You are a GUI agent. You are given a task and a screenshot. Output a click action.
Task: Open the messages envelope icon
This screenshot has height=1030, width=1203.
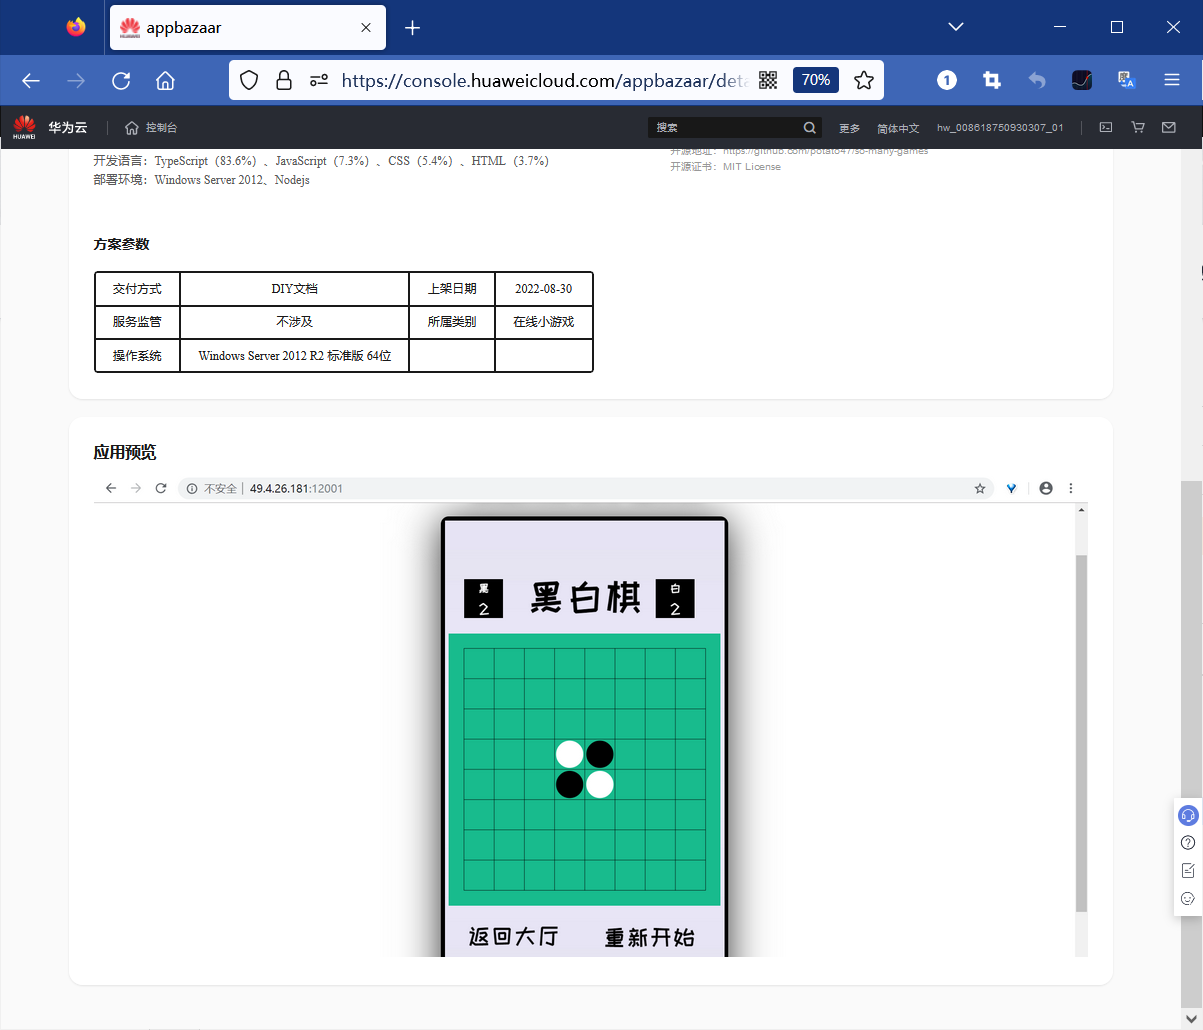pyautogui.click(x=1168, y=127)
